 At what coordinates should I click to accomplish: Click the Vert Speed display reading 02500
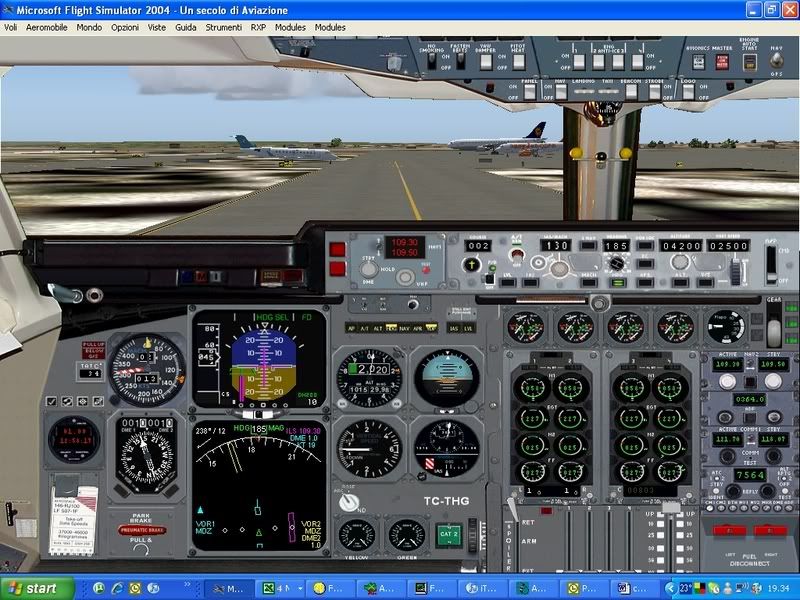[728, 246]
